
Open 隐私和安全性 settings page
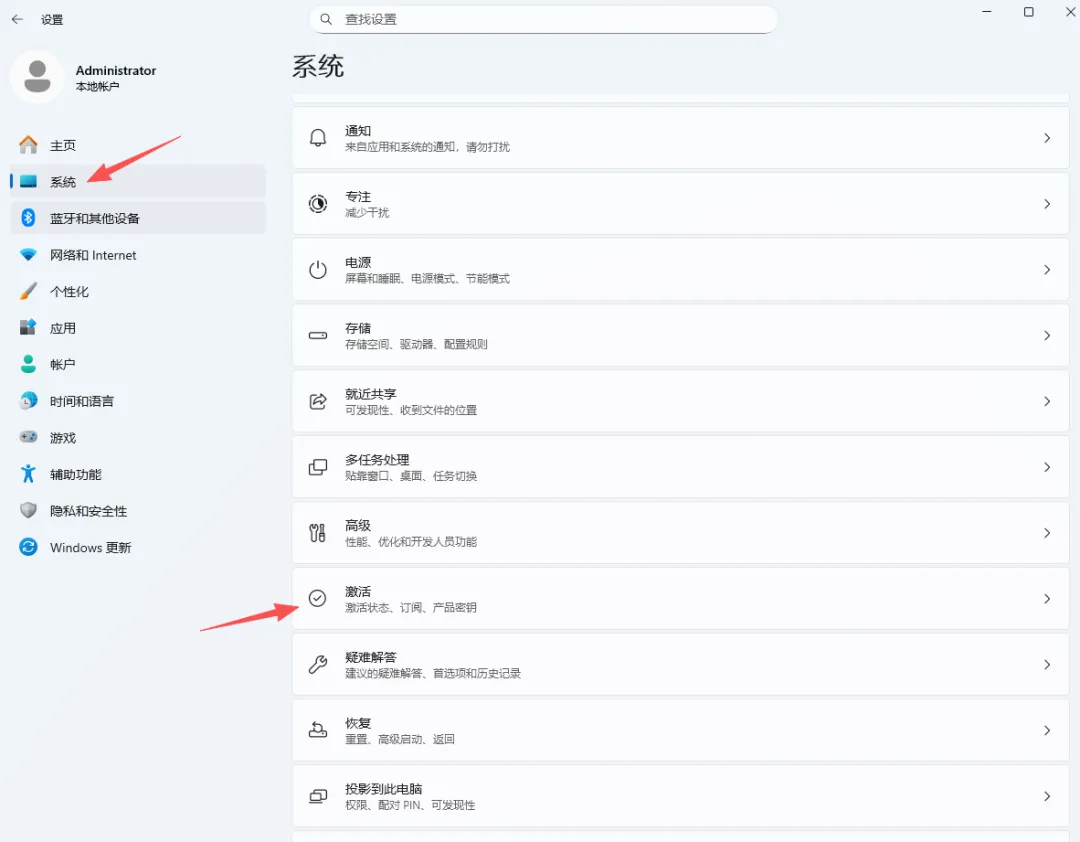138,510
